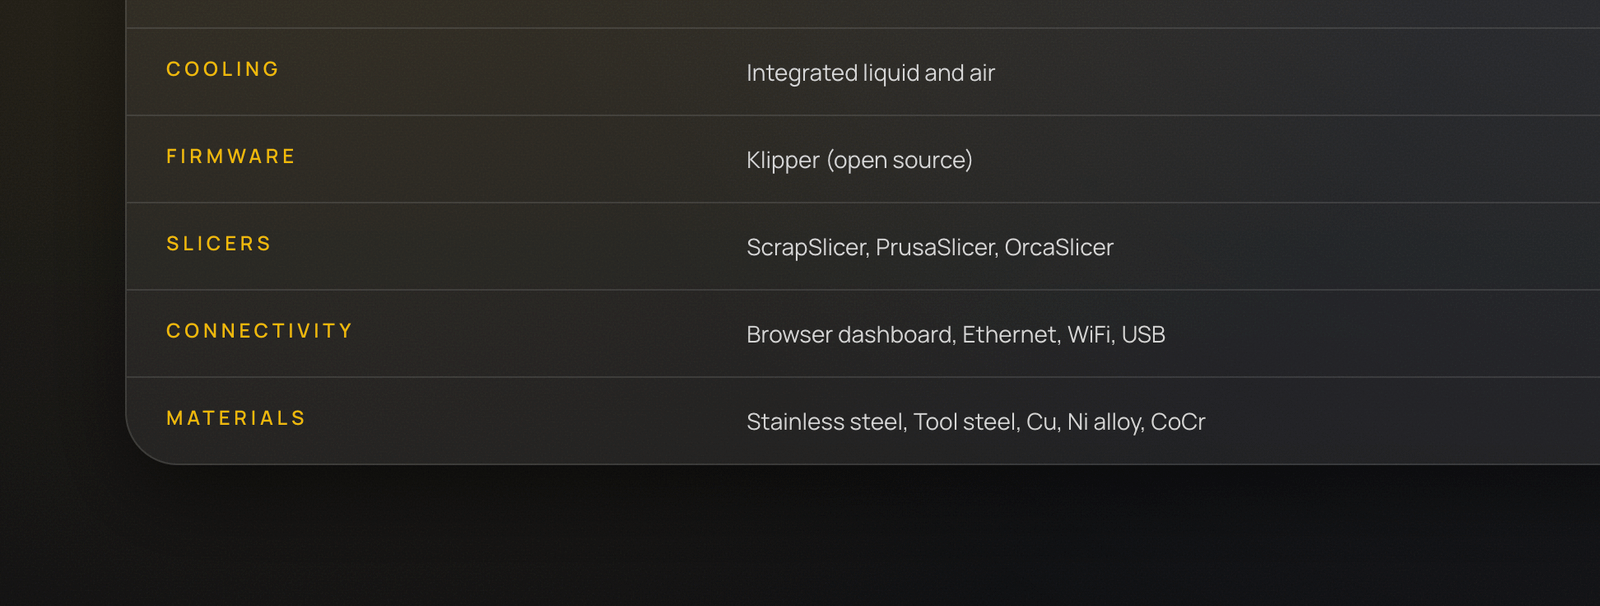Click the MATERIALS spec label
This screenshot has width=1600, height=606.
[x=235, y=418]
